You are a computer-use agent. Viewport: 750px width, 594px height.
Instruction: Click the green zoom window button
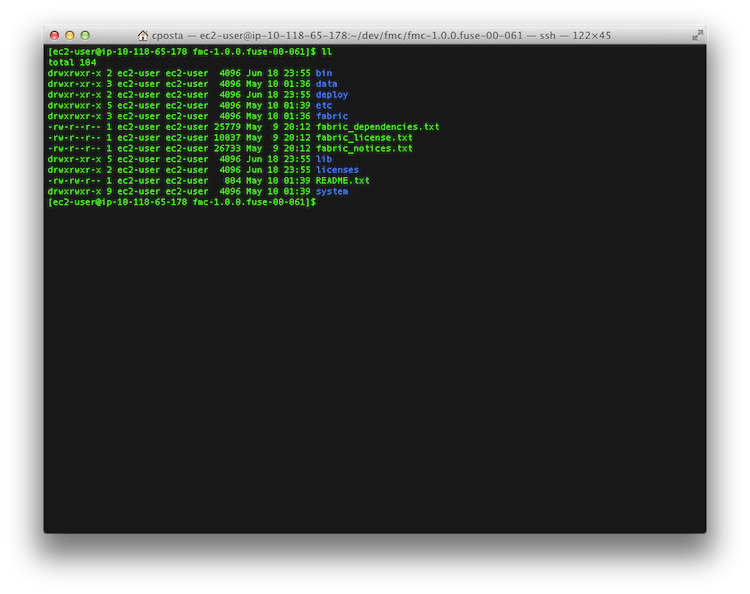[x=85, y=35]
